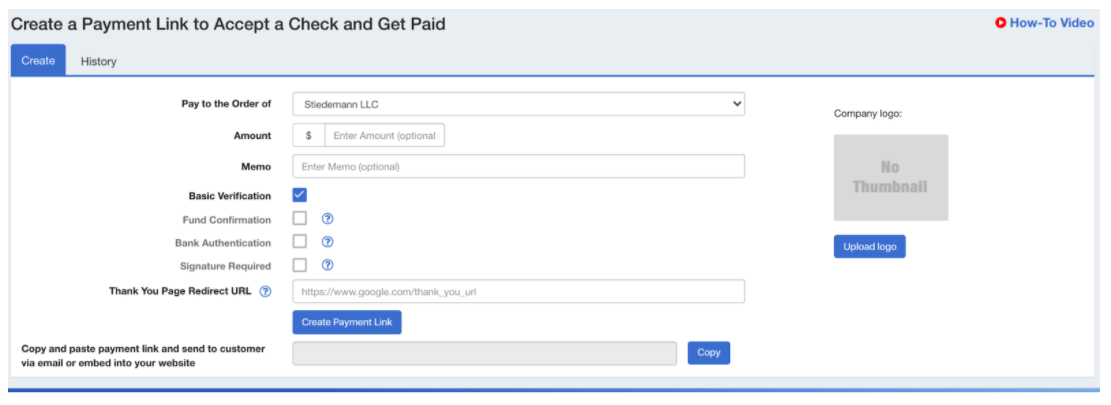Click the No Thumbnail company logo placeholder
Screen dimensions: 1111x405
[890, 178]
